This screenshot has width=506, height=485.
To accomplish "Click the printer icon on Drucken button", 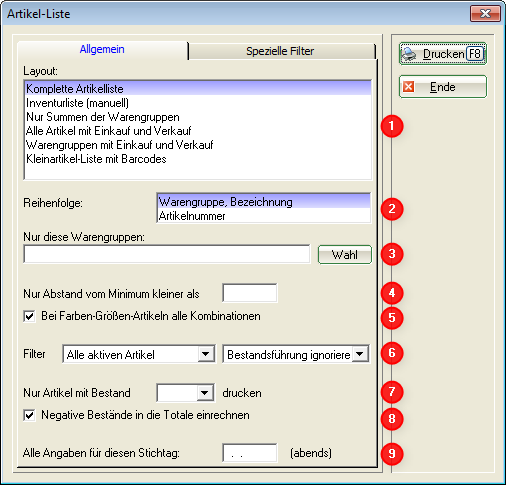I will coord(409,54).
